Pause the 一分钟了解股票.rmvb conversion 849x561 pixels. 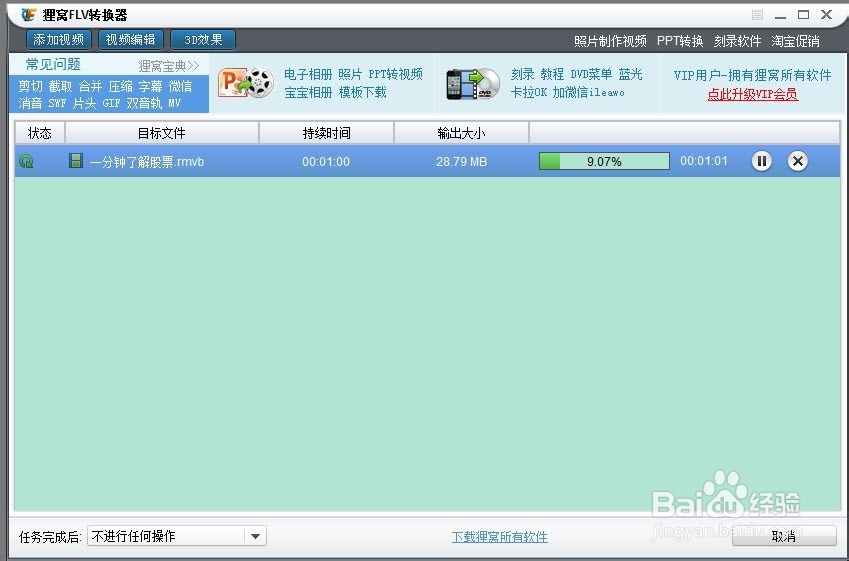[x=761, y=161]
